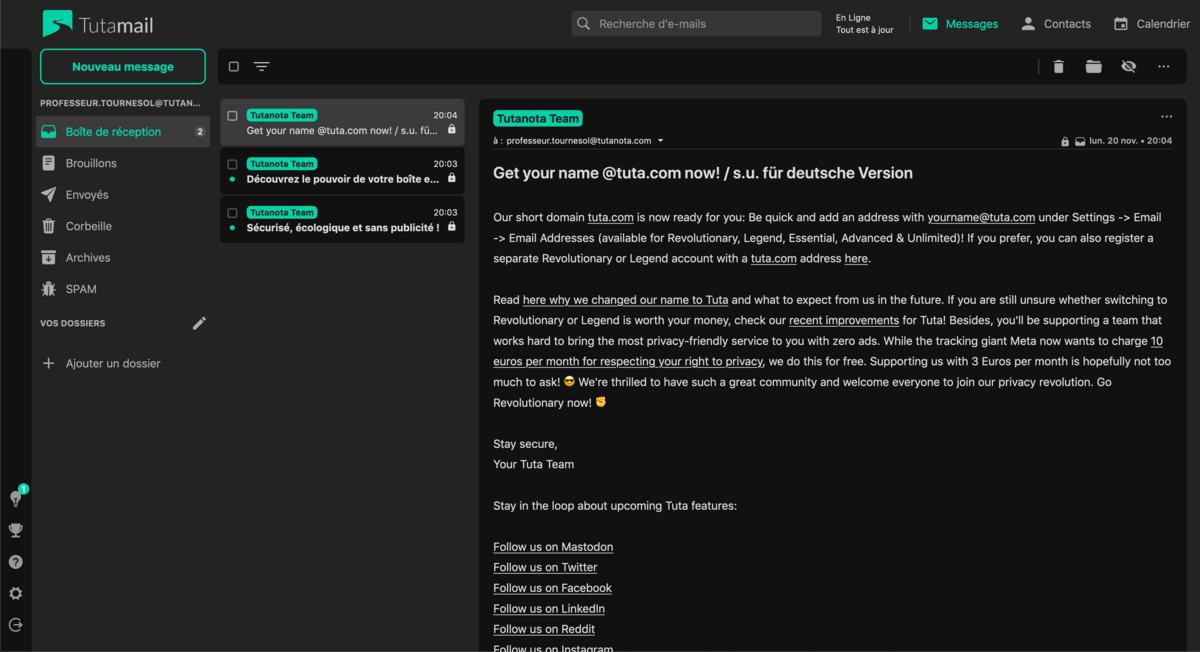The image size is (1200, 652).
Task: Click the move-to-folder icon in the toolbar
Action: 1093,67
